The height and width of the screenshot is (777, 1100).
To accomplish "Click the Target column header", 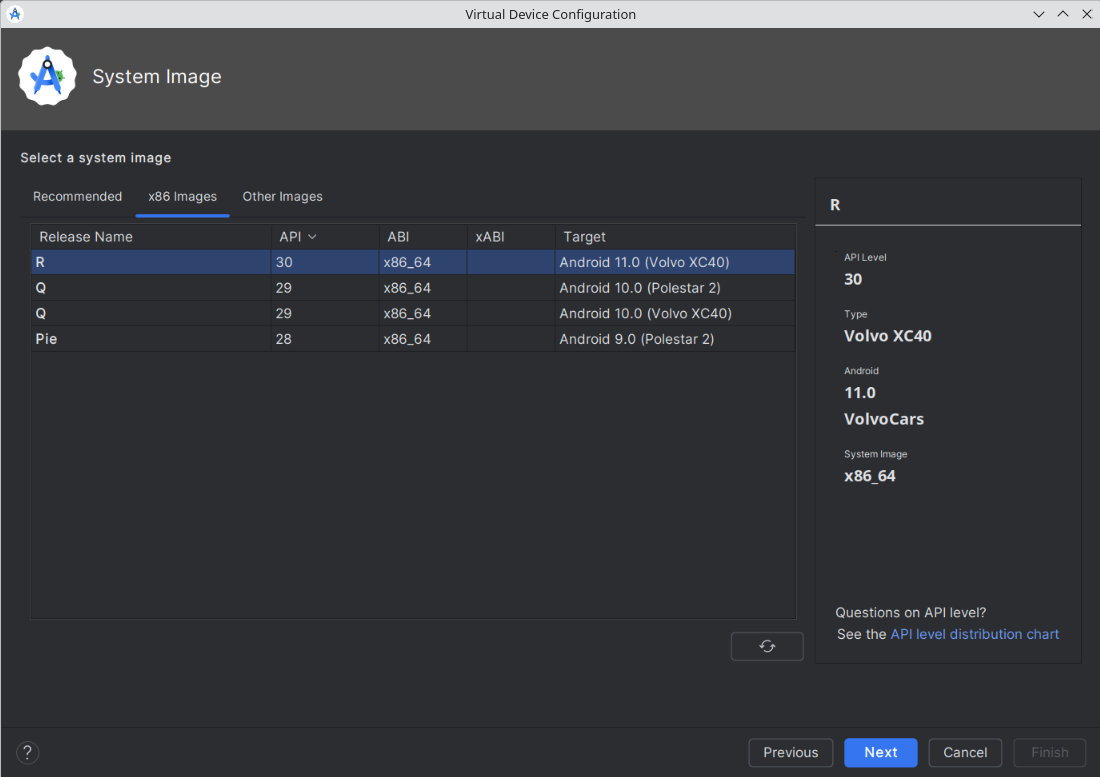I will pos(675,237).
